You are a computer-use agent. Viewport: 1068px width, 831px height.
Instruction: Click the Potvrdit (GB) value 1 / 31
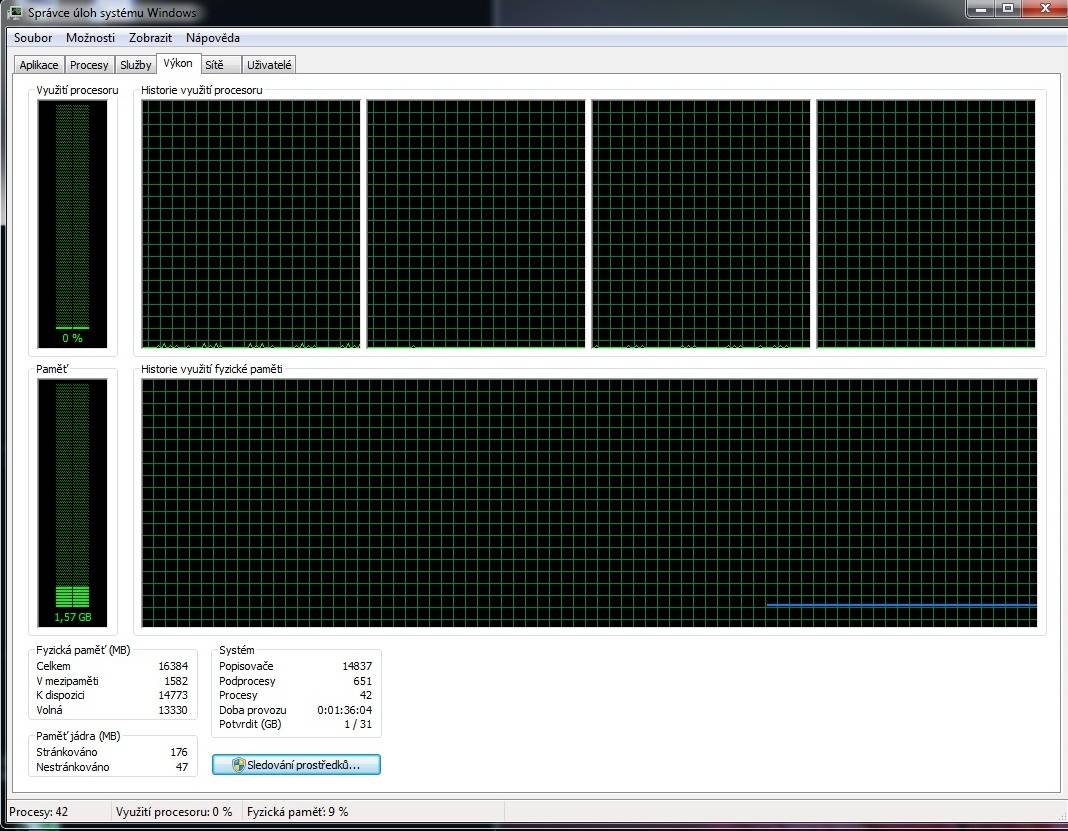click(x=358, y=725)
